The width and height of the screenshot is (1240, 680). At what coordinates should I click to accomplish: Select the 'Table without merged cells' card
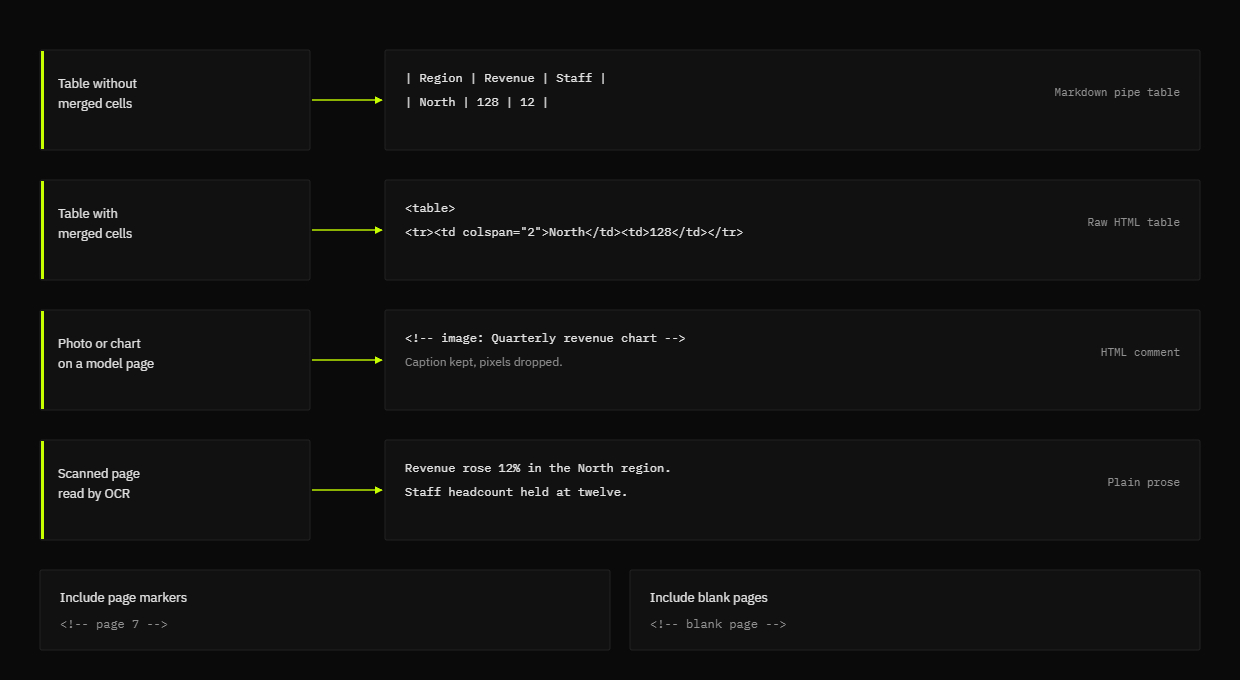click(x=175, y=100)
